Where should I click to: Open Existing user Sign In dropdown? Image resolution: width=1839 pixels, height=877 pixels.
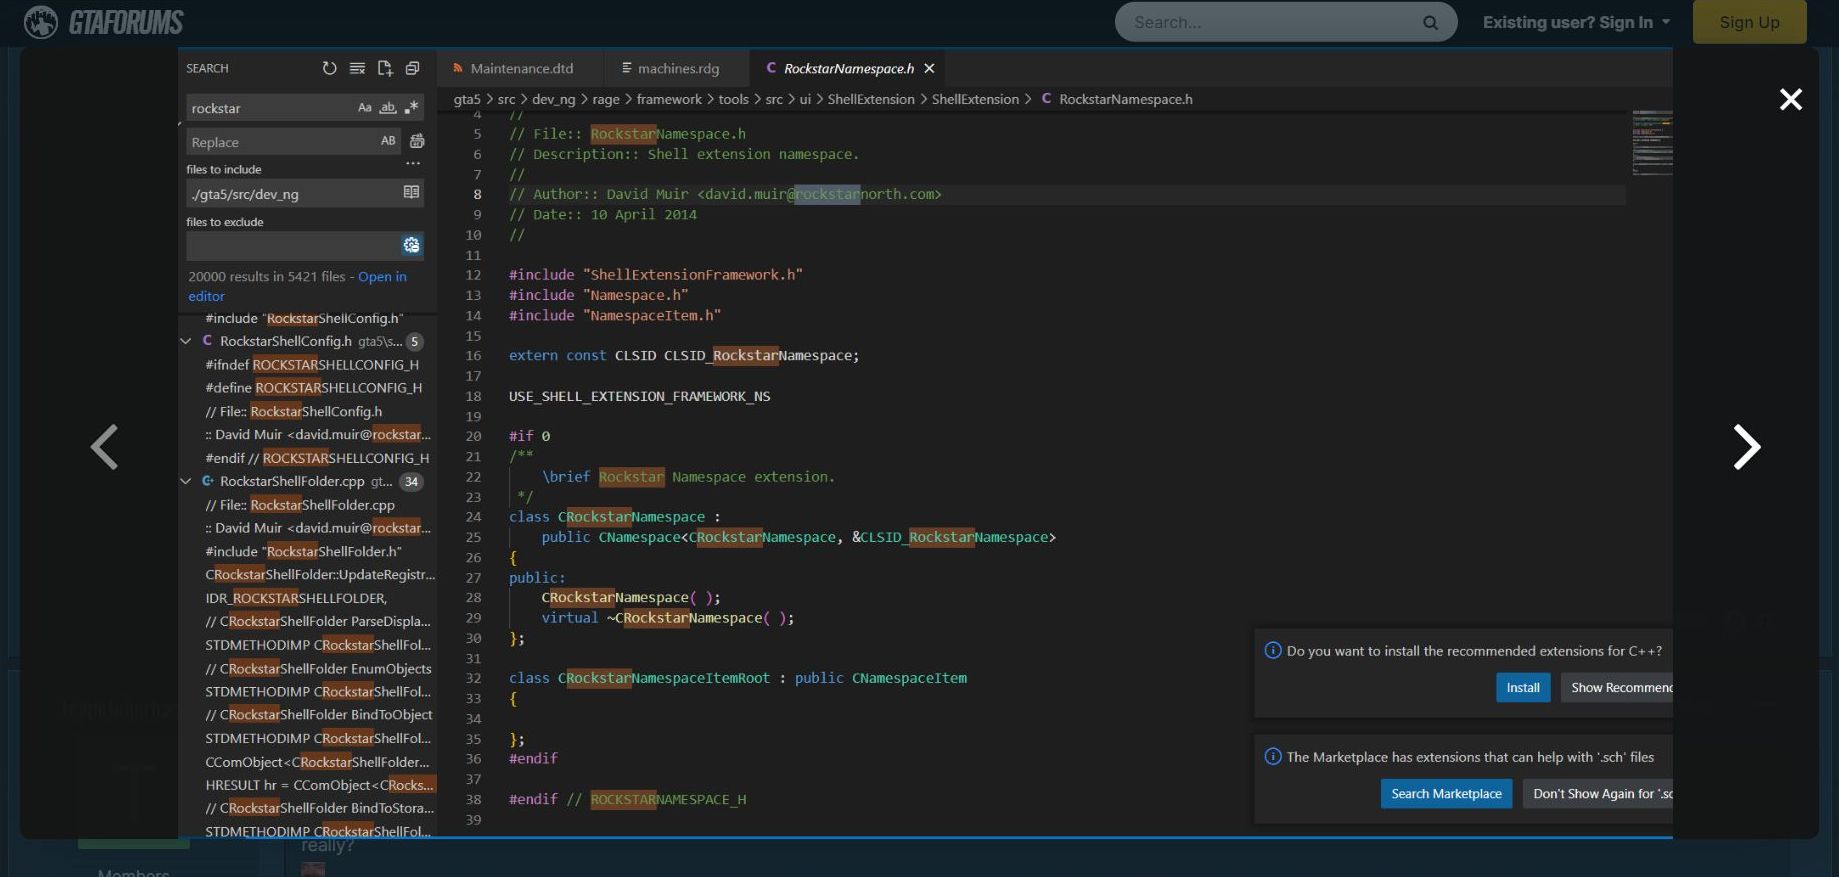(1576, 22)
